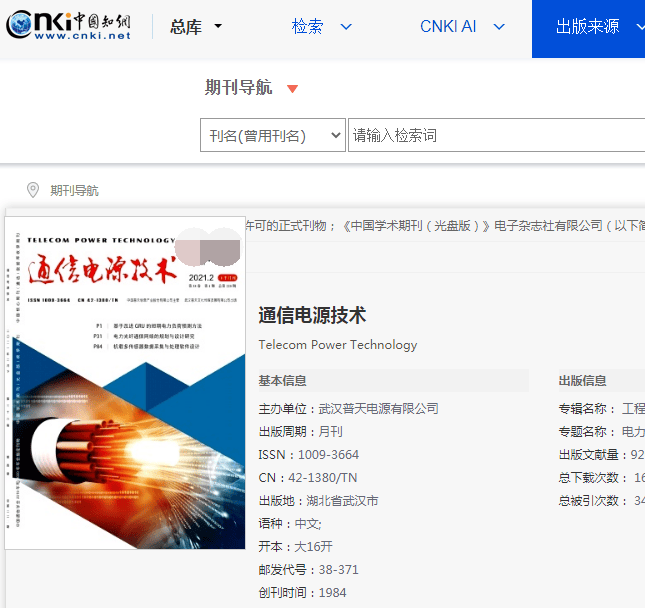
Task: Click the 通信电源技术 journal cover image
Action: 125,382
